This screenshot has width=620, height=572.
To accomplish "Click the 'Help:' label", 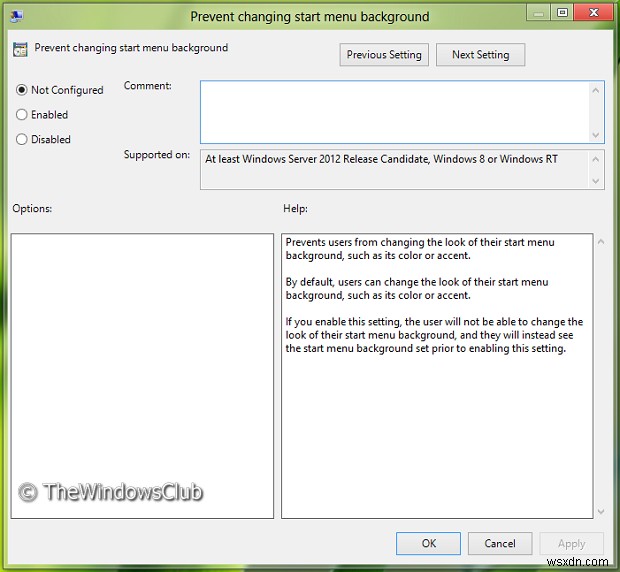I will pos(295,208).
